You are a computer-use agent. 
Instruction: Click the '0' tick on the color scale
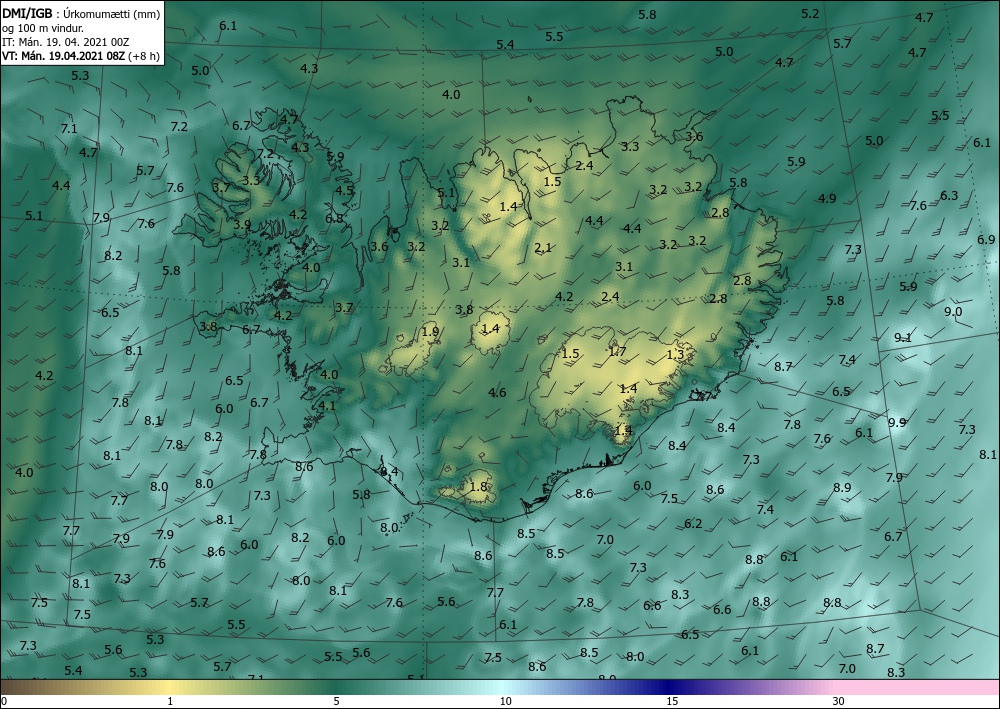pyautogui.click(x=4, y=701)
